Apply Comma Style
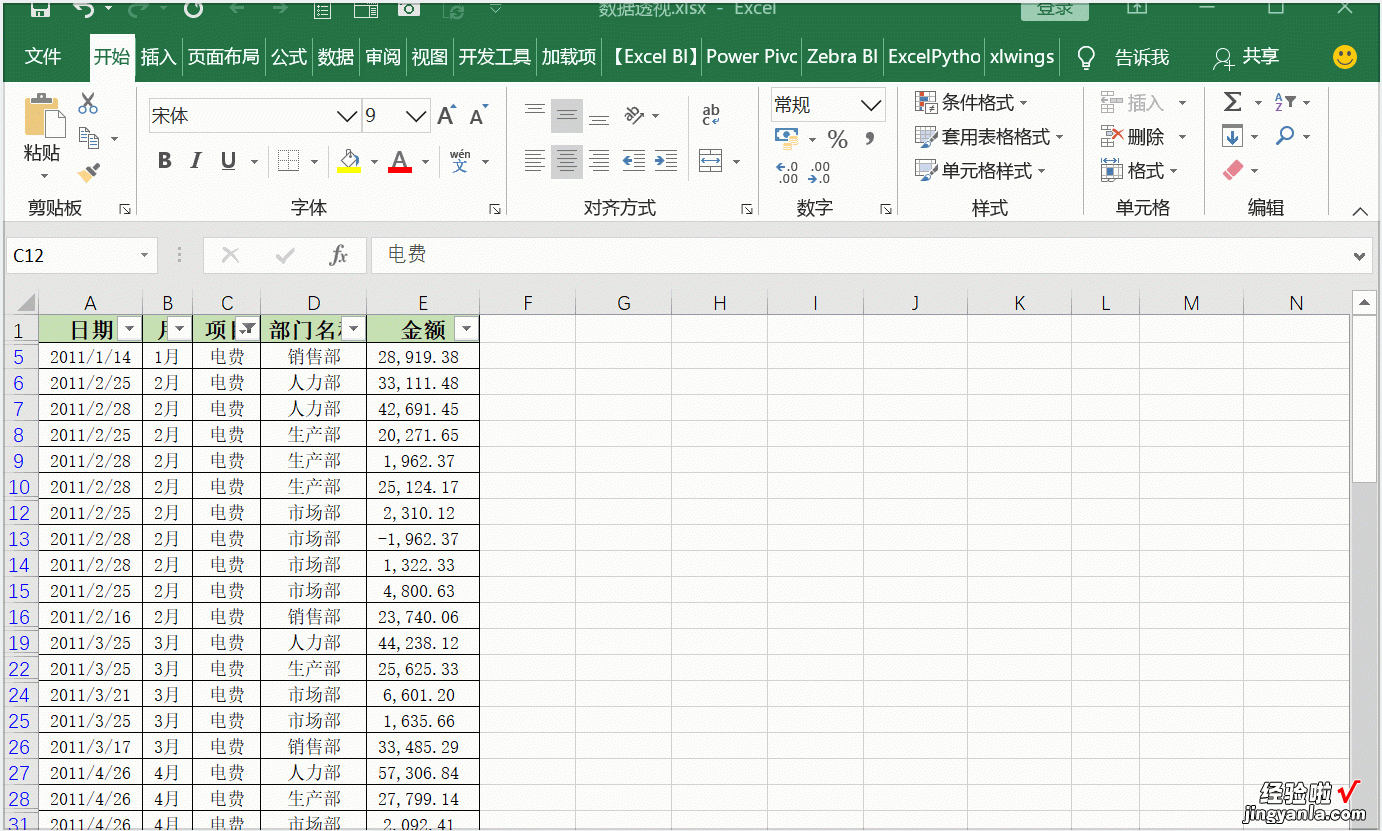 point(870,138)
